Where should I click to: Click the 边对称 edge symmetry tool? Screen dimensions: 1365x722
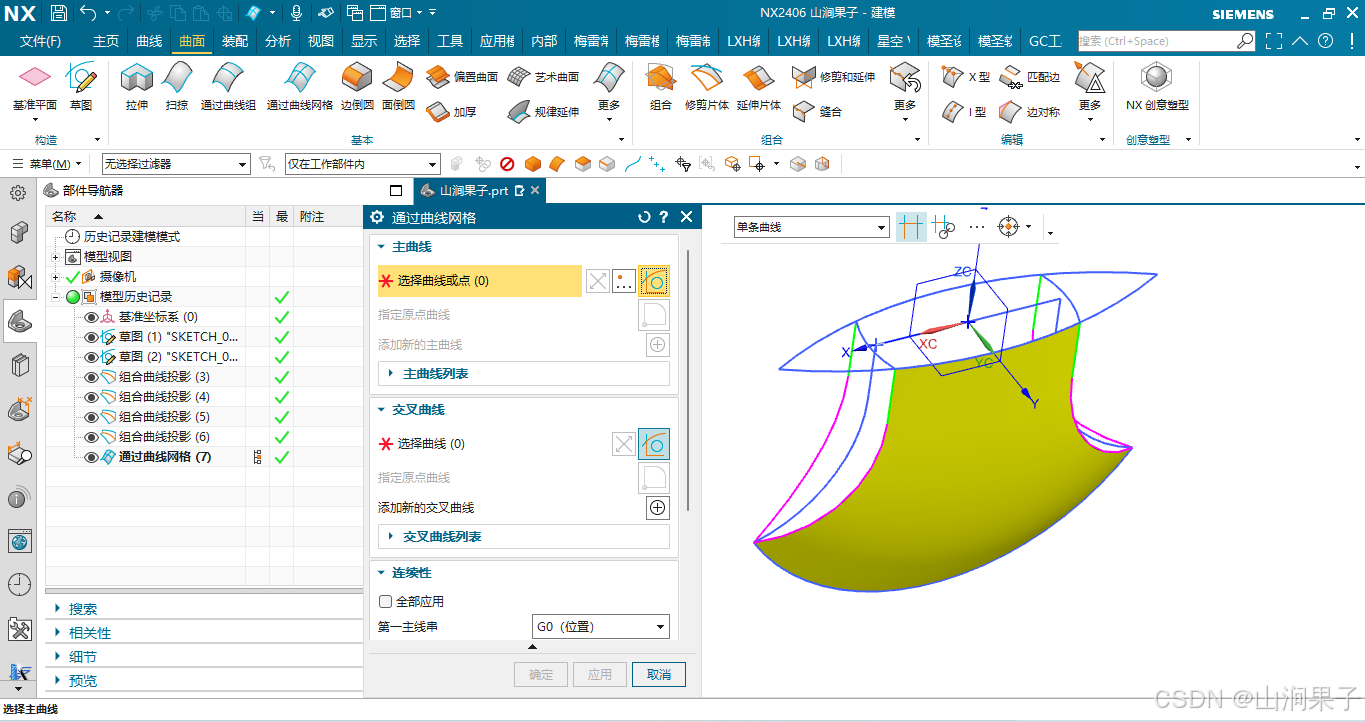point(1029,112)
